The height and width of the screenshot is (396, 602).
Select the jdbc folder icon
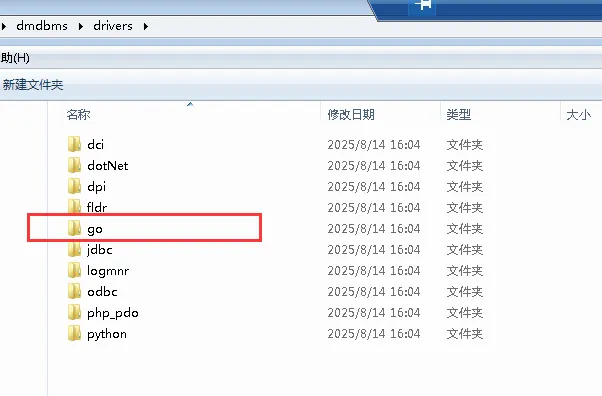(74, 249)
